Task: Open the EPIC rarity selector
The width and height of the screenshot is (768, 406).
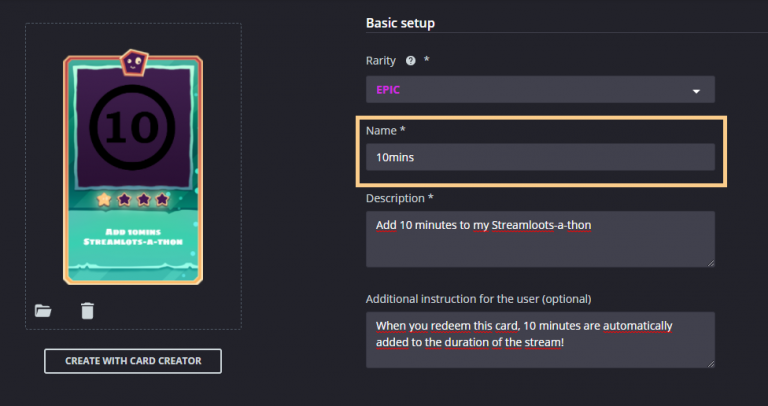Action: pos(540,90)
